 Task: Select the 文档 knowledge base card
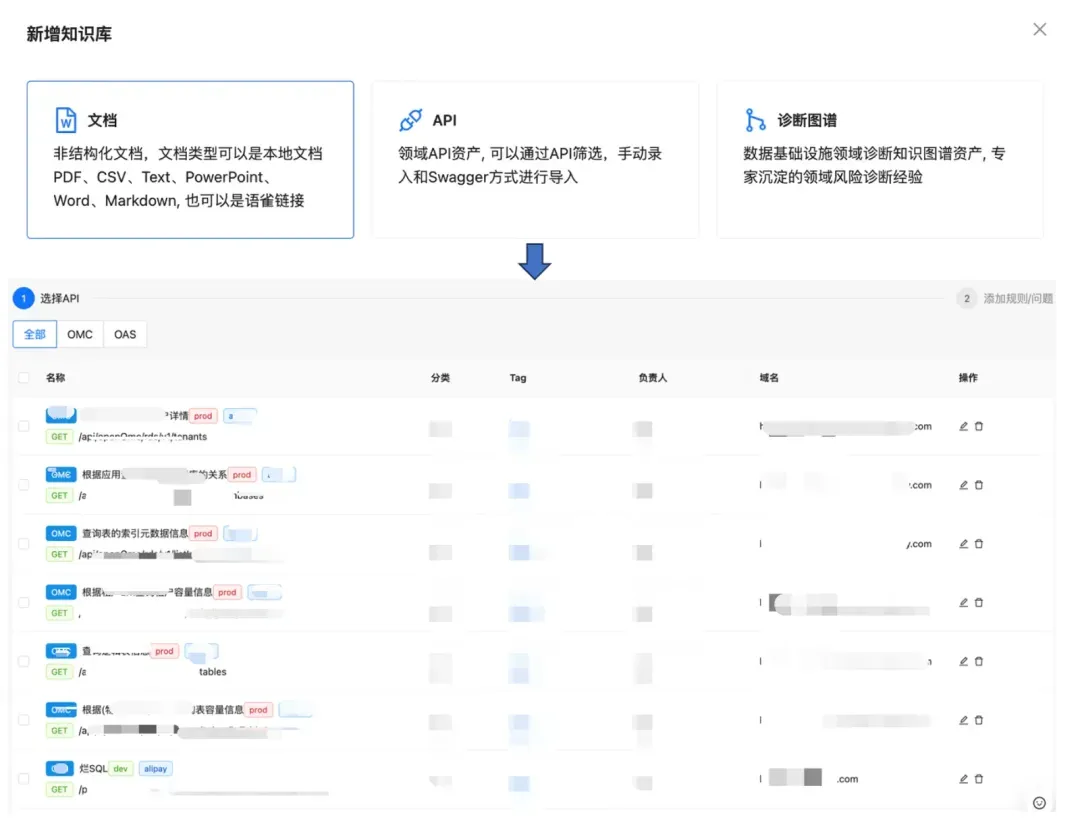190,160
